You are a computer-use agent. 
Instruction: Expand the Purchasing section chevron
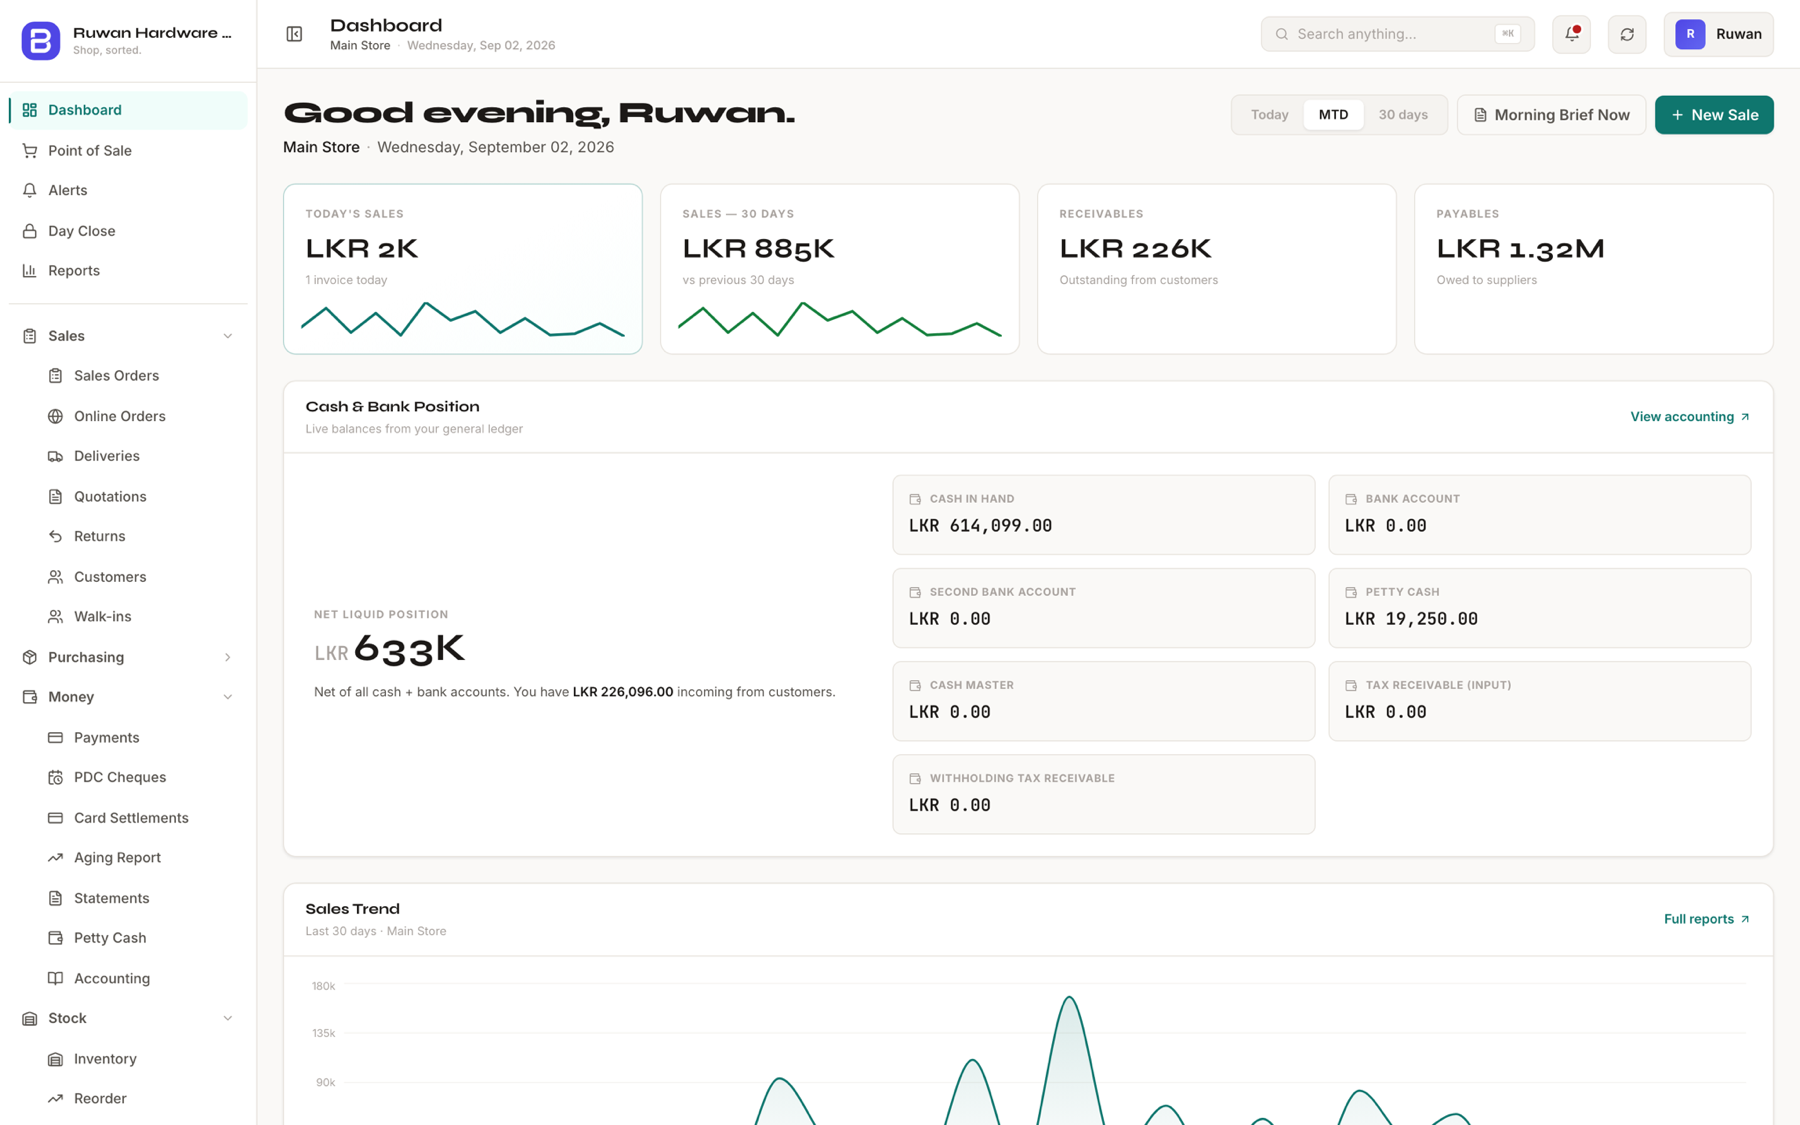pyautogui.click(x=227, y=657)
